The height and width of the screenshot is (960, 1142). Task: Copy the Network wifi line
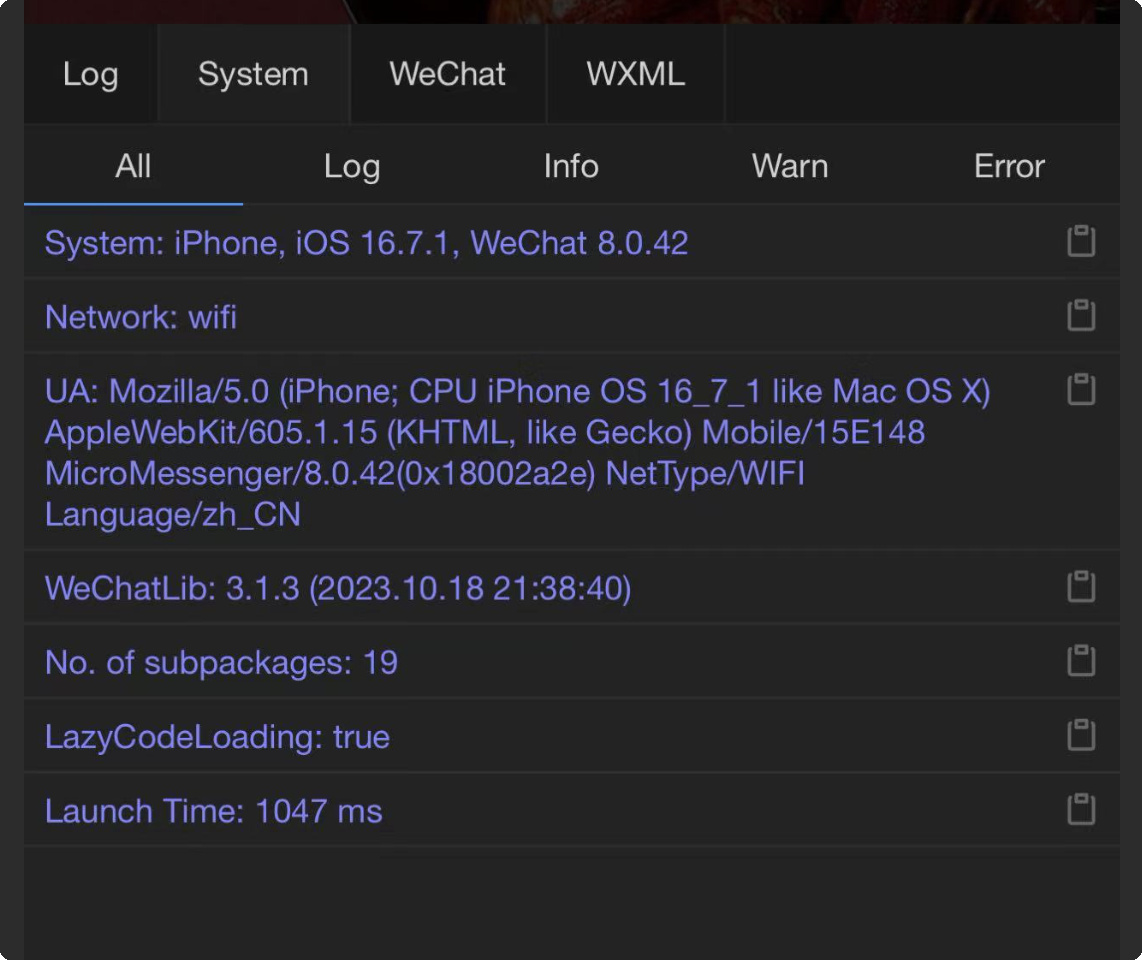point(1082,315)
